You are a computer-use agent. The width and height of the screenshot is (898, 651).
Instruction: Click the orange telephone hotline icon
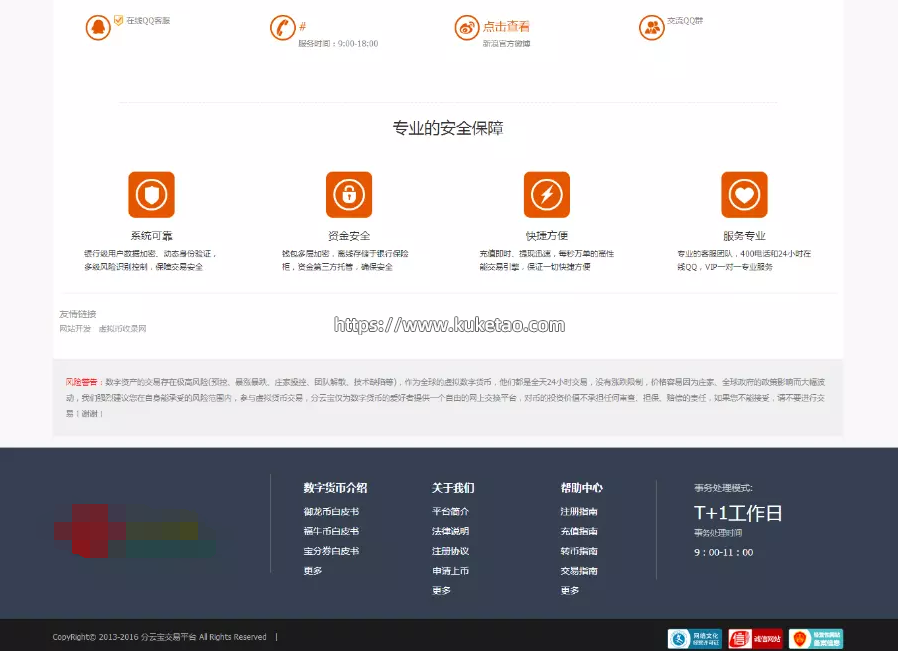point(282,27)
